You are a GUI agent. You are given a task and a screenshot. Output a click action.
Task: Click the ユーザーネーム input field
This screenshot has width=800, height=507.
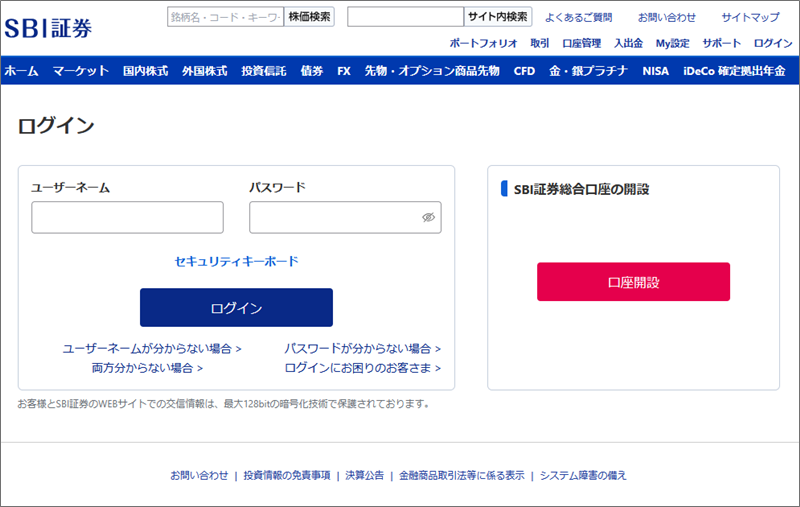(128, 217)
